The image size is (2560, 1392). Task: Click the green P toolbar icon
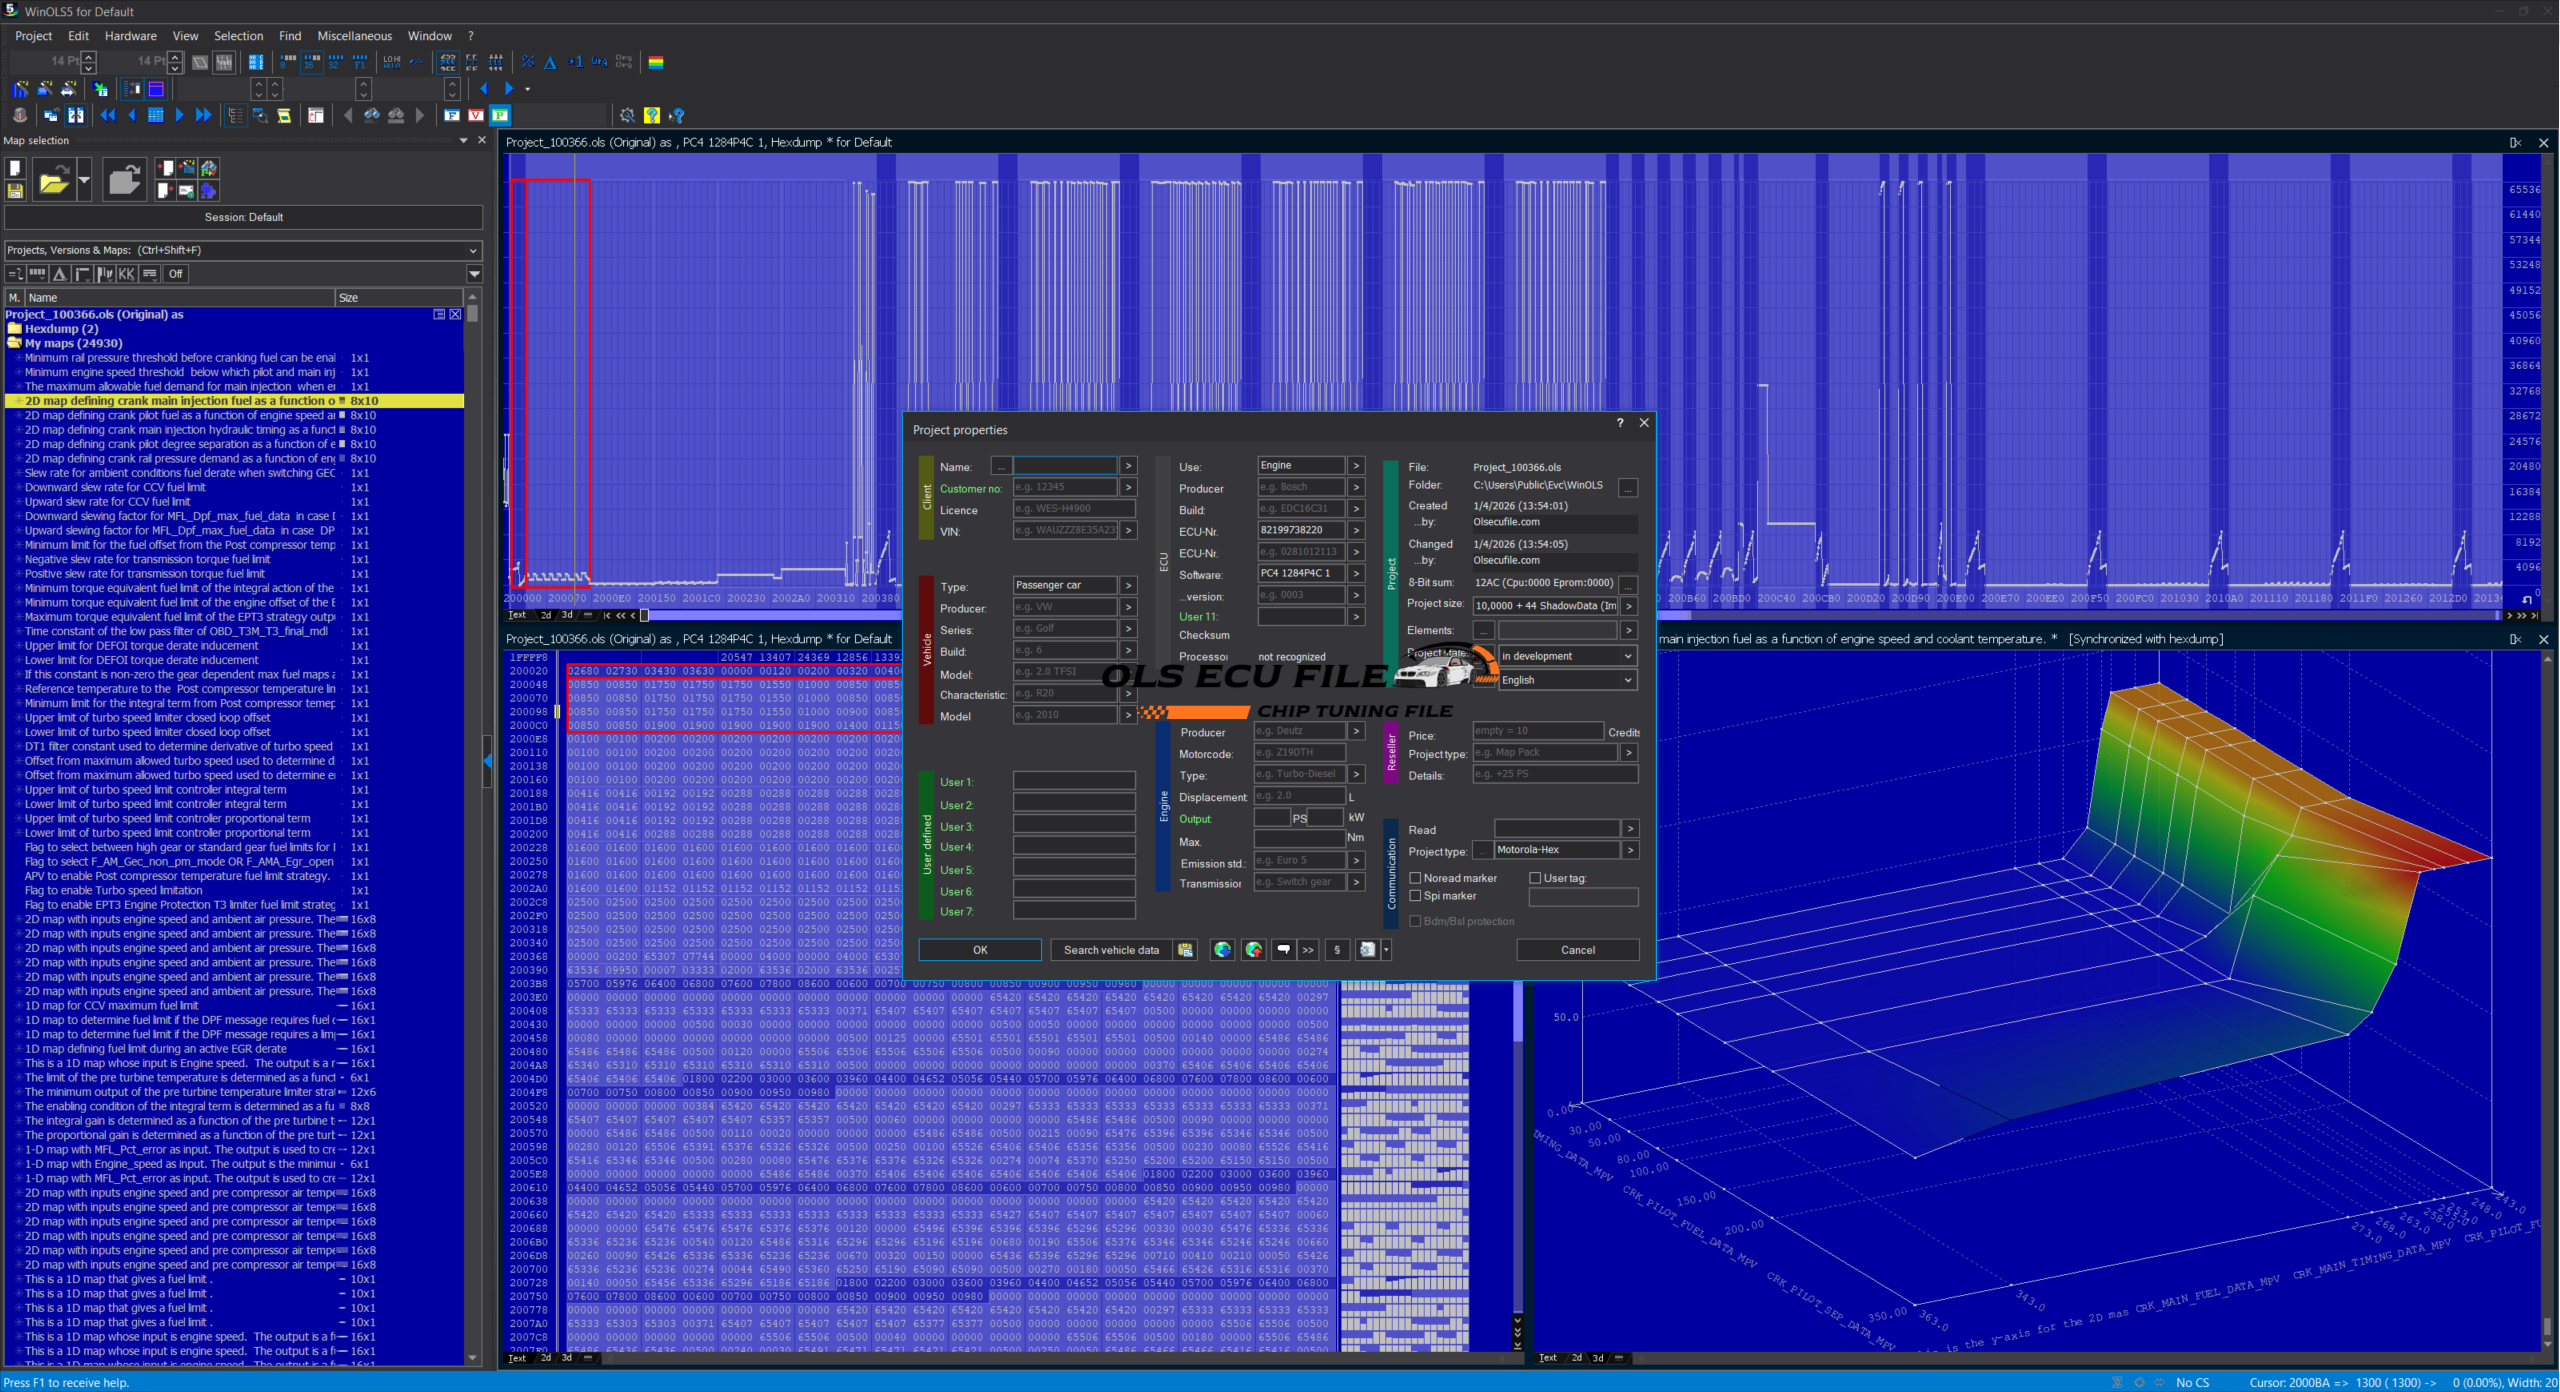500,115
